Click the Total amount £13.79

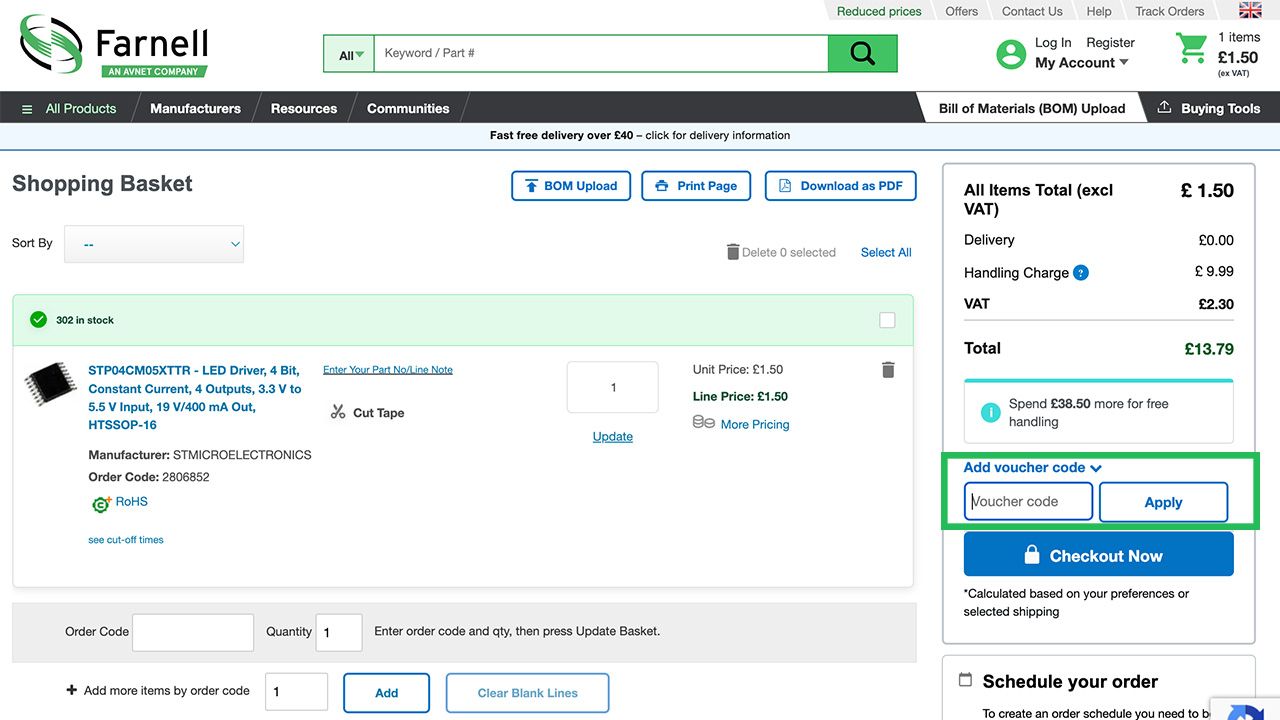tap(1209, 349)
